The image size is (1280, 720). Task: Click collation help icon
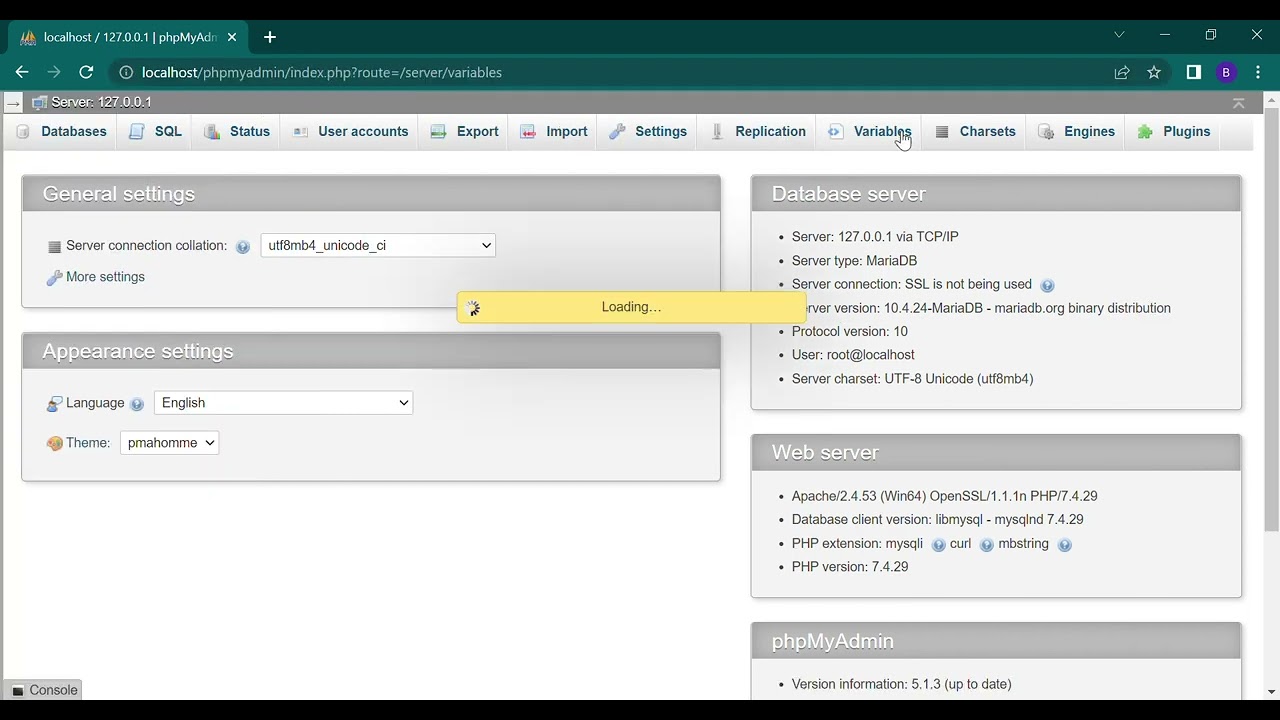click(x=242, y=247)
